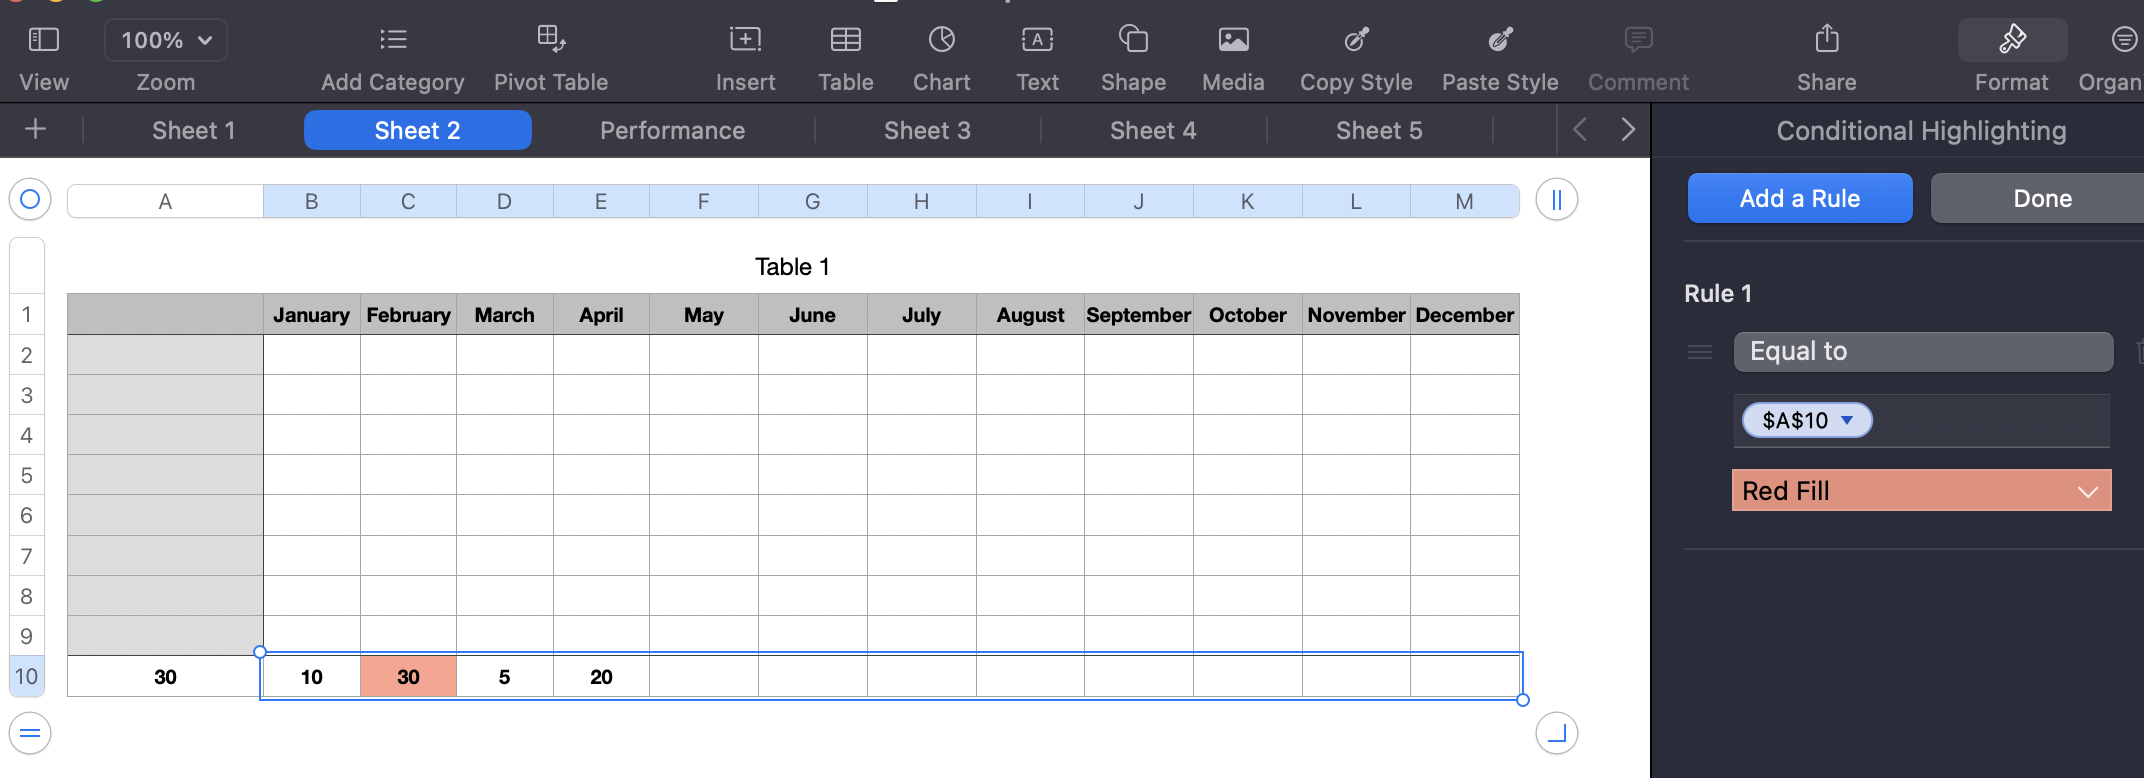Switch to the Sheet 3 tab
The height and width of the screenshot is (778, 2144).
pos(927,131)
